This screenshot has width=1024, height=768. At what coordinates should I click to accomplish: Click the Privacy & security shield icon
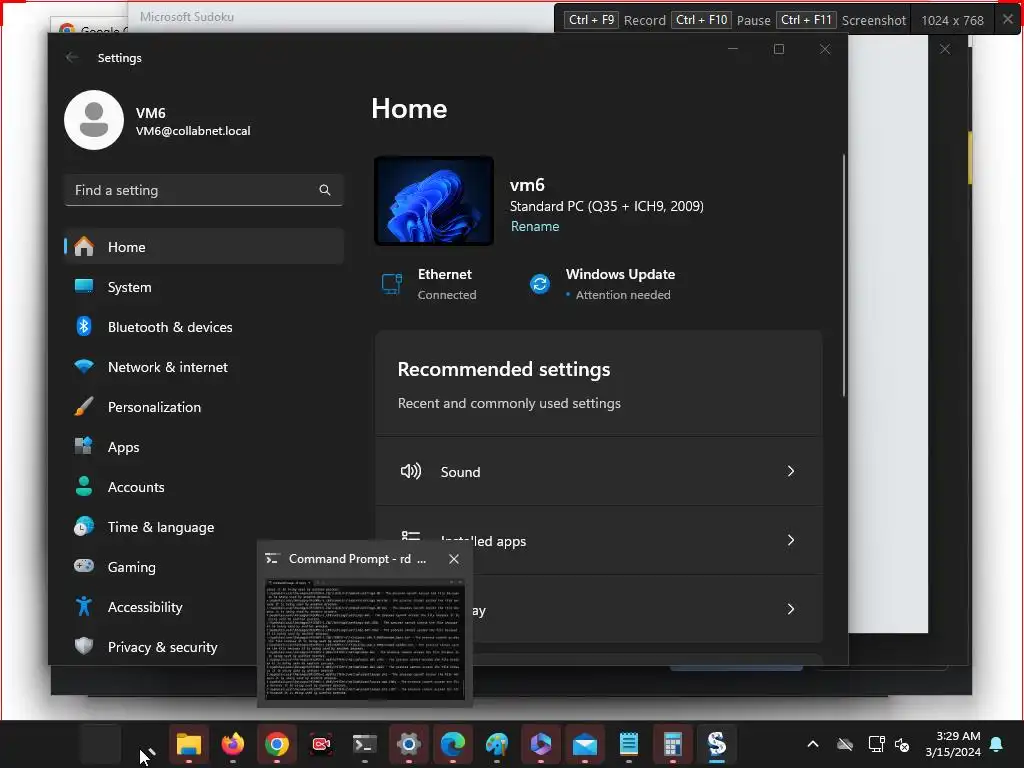tap(84, 647)
